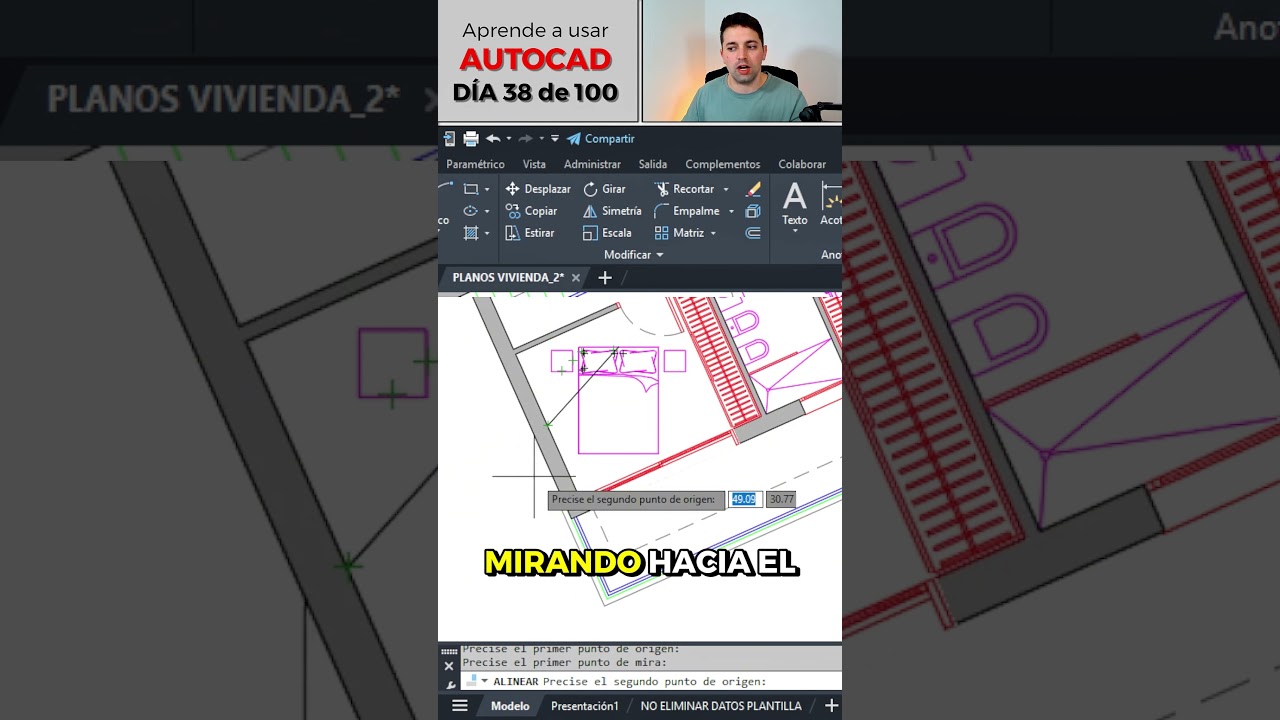Click the Redo arrow icon
This screenshot has width=1280, height=720.
coord(526,139)
